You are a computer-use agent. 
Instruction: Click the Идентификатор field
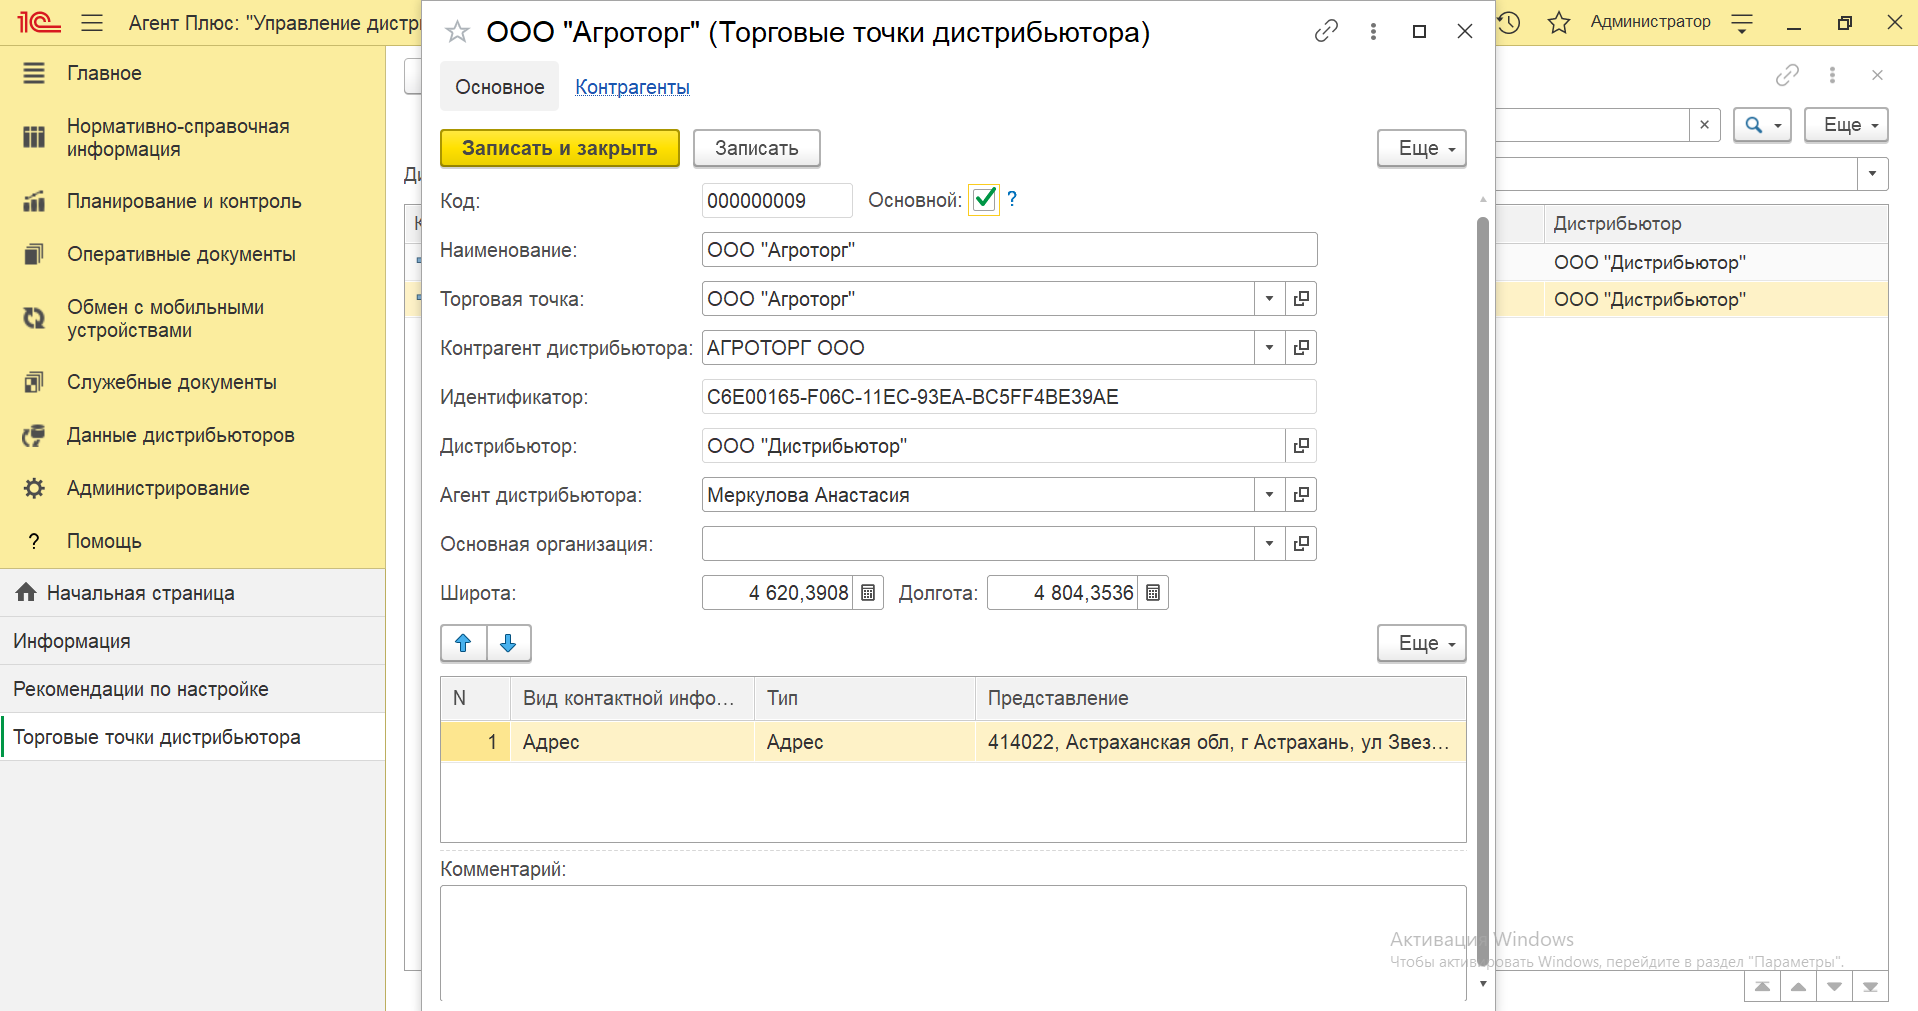[x=1009, y=397]
